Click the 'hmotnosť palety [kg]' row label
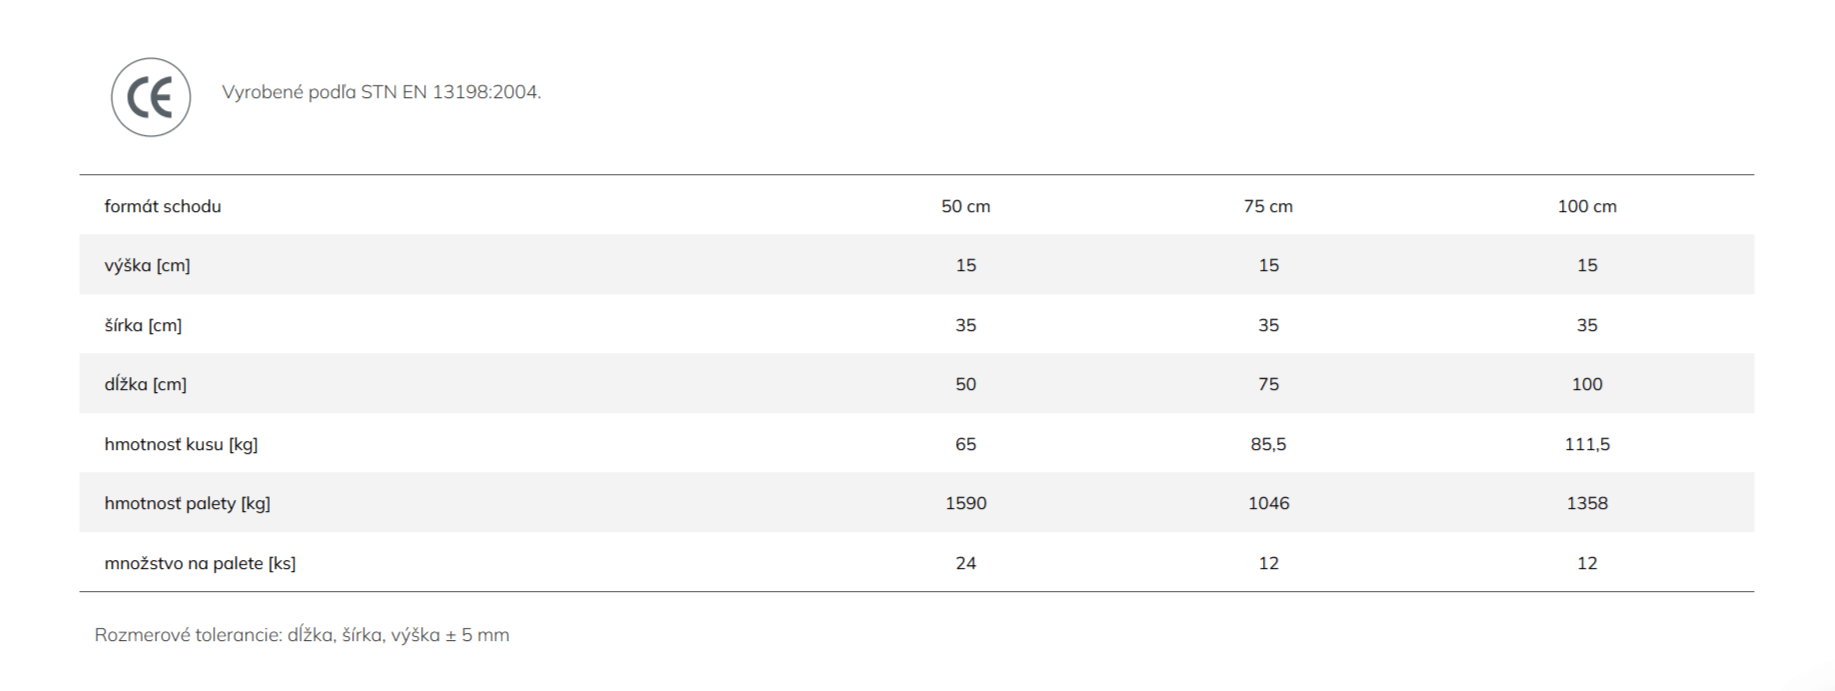 pyautogui.click(x=187, y=503)
